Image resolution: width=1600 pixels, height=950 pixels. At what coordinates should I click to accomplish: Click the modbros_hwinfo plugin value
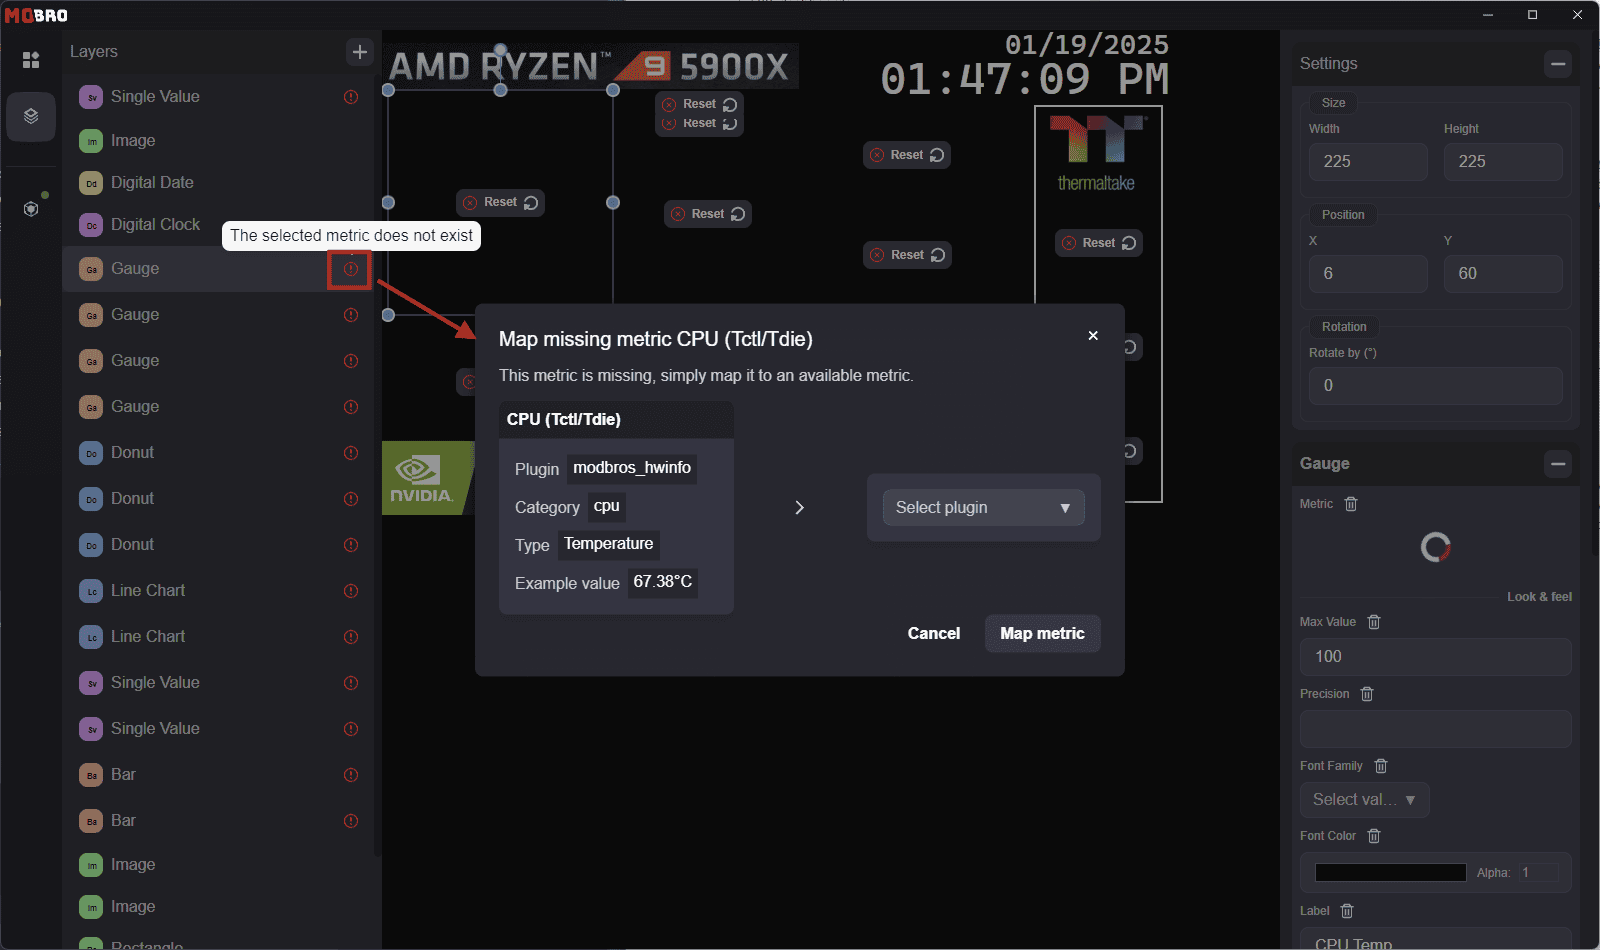(x=632, y=468)
